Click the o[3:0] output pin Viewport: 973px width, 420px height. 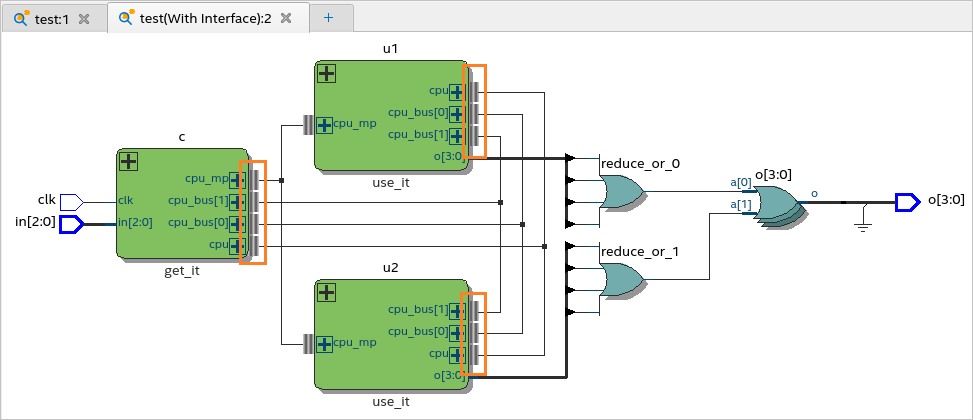908,202
